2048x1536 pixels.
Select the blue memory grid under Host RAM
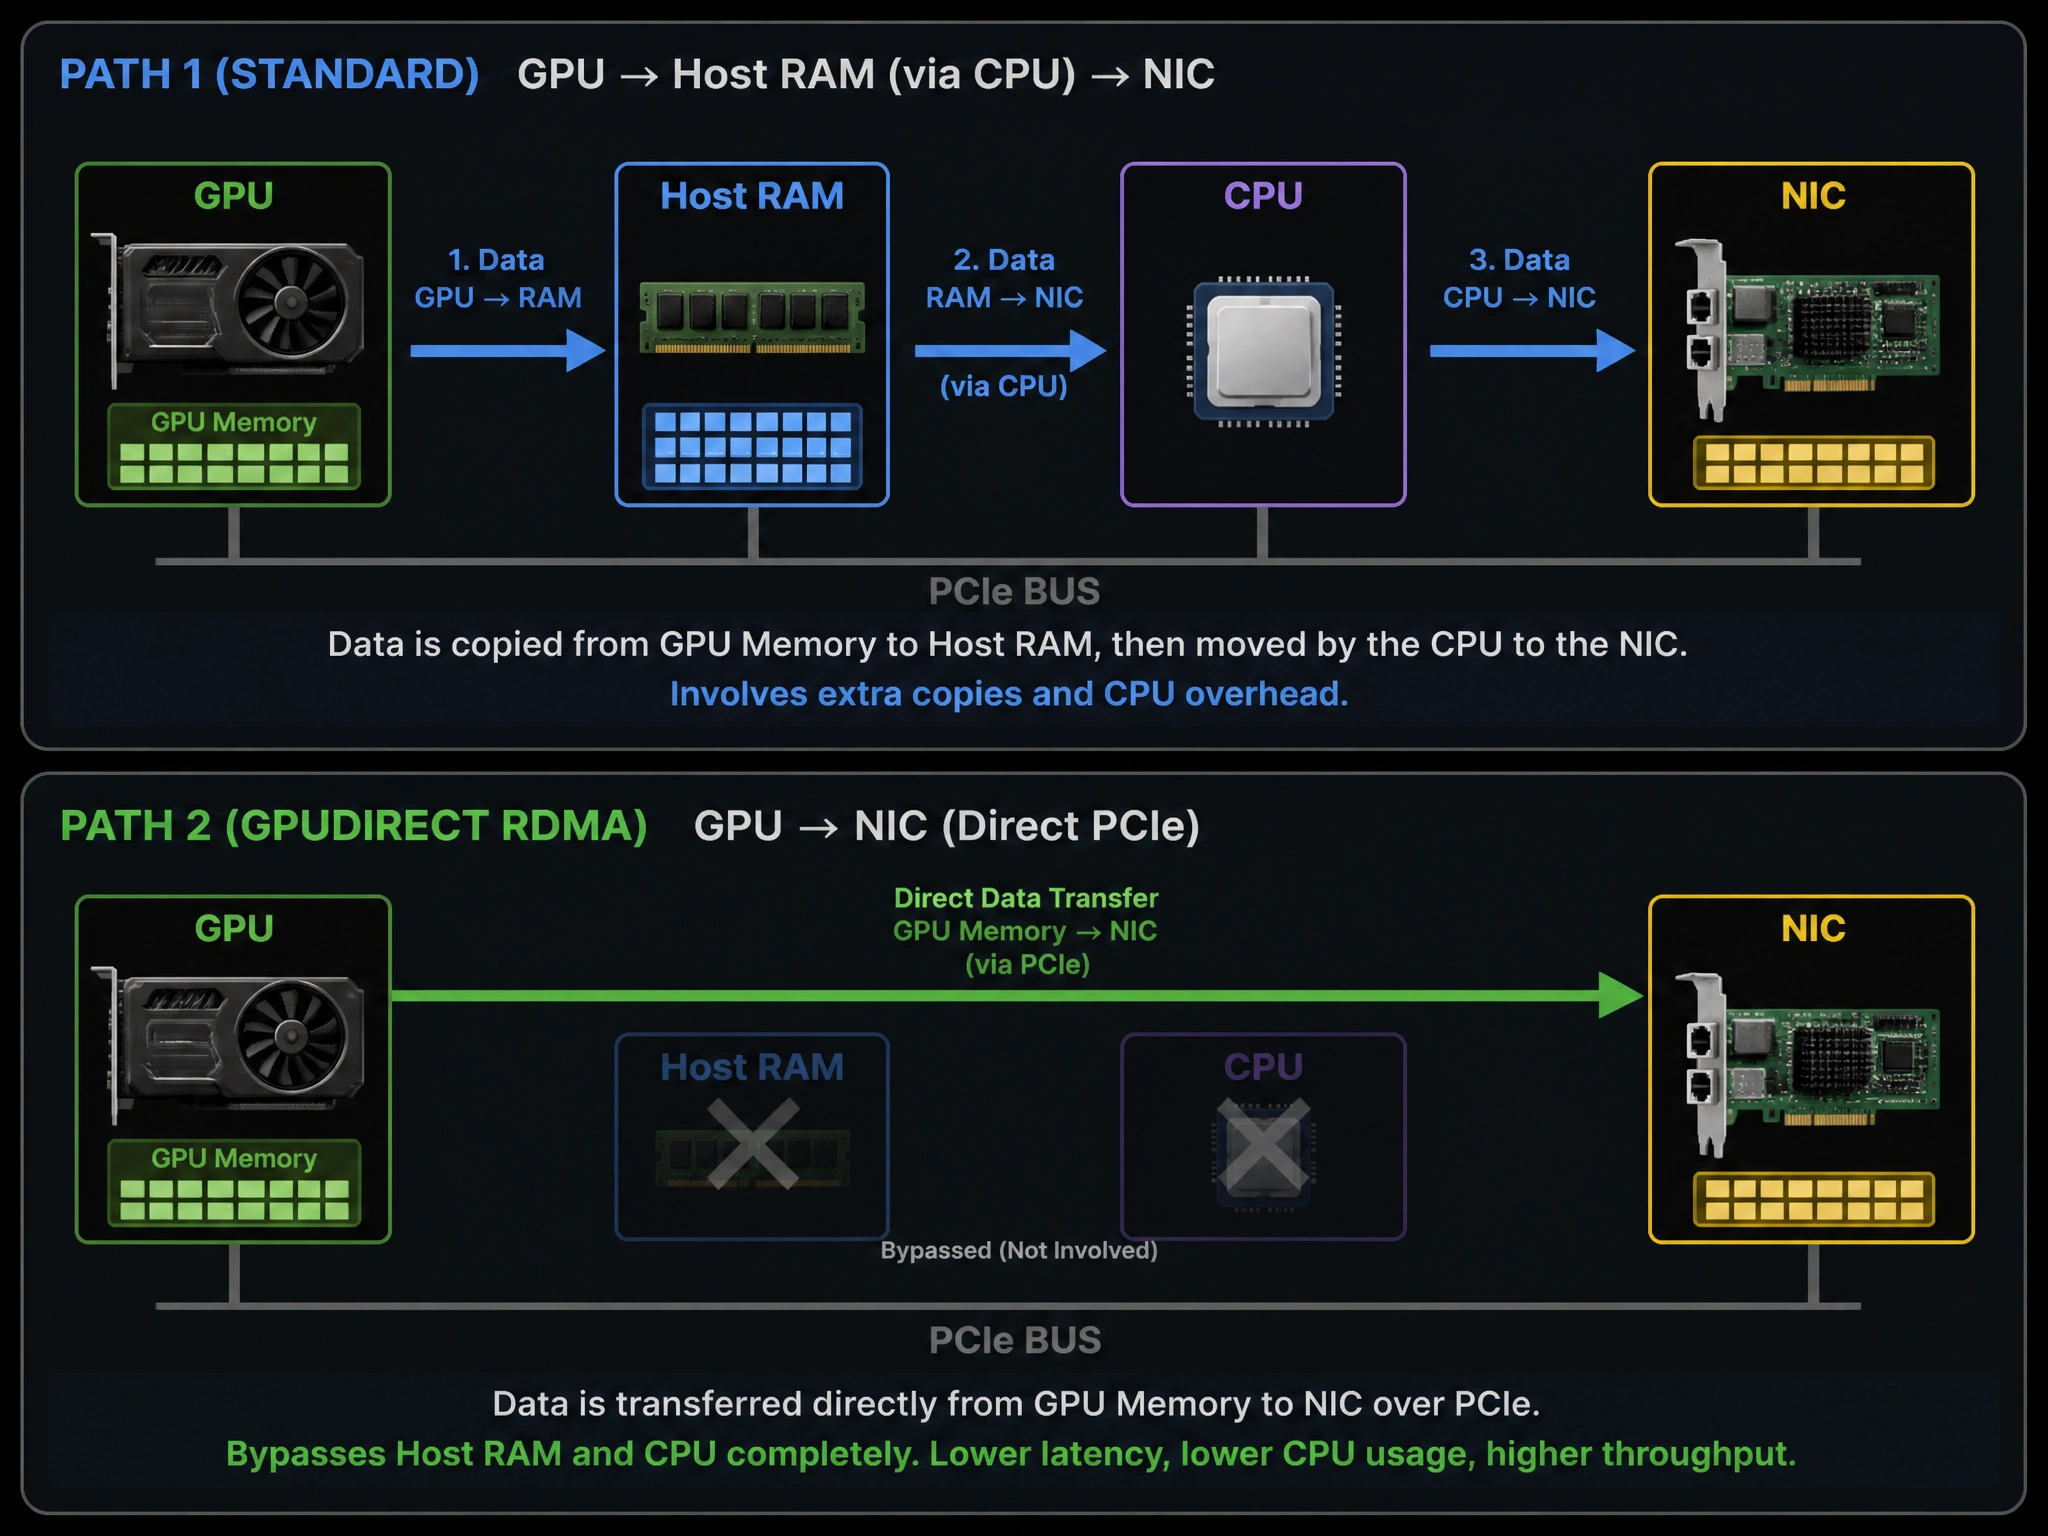tap(752, 446)
